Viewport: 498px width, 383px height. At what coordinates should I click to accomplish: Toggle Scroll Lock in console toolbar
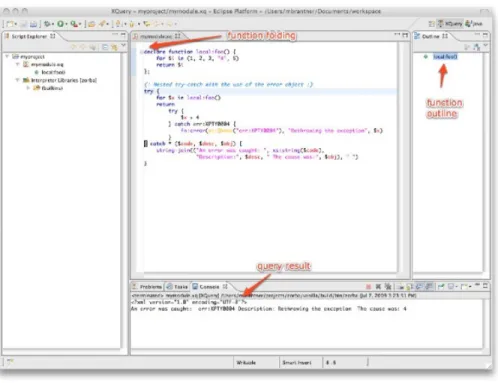409,286
